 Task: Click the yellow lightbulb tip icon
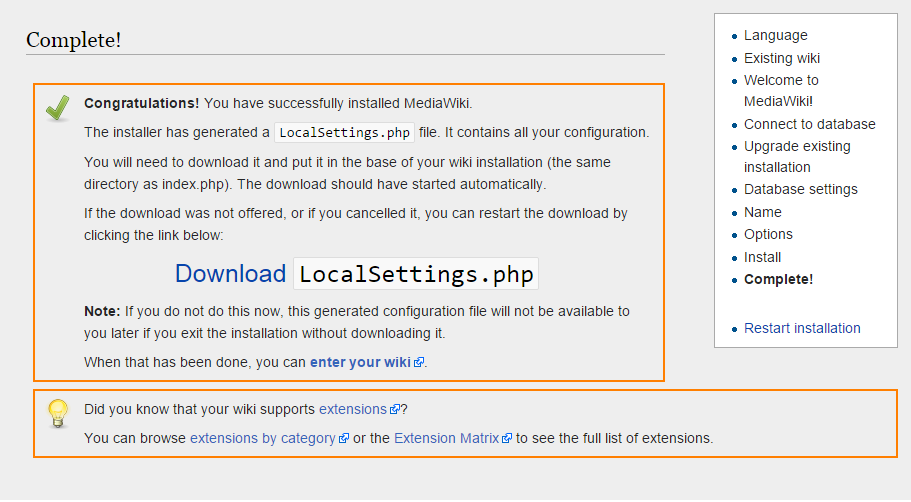pos(58,413)
